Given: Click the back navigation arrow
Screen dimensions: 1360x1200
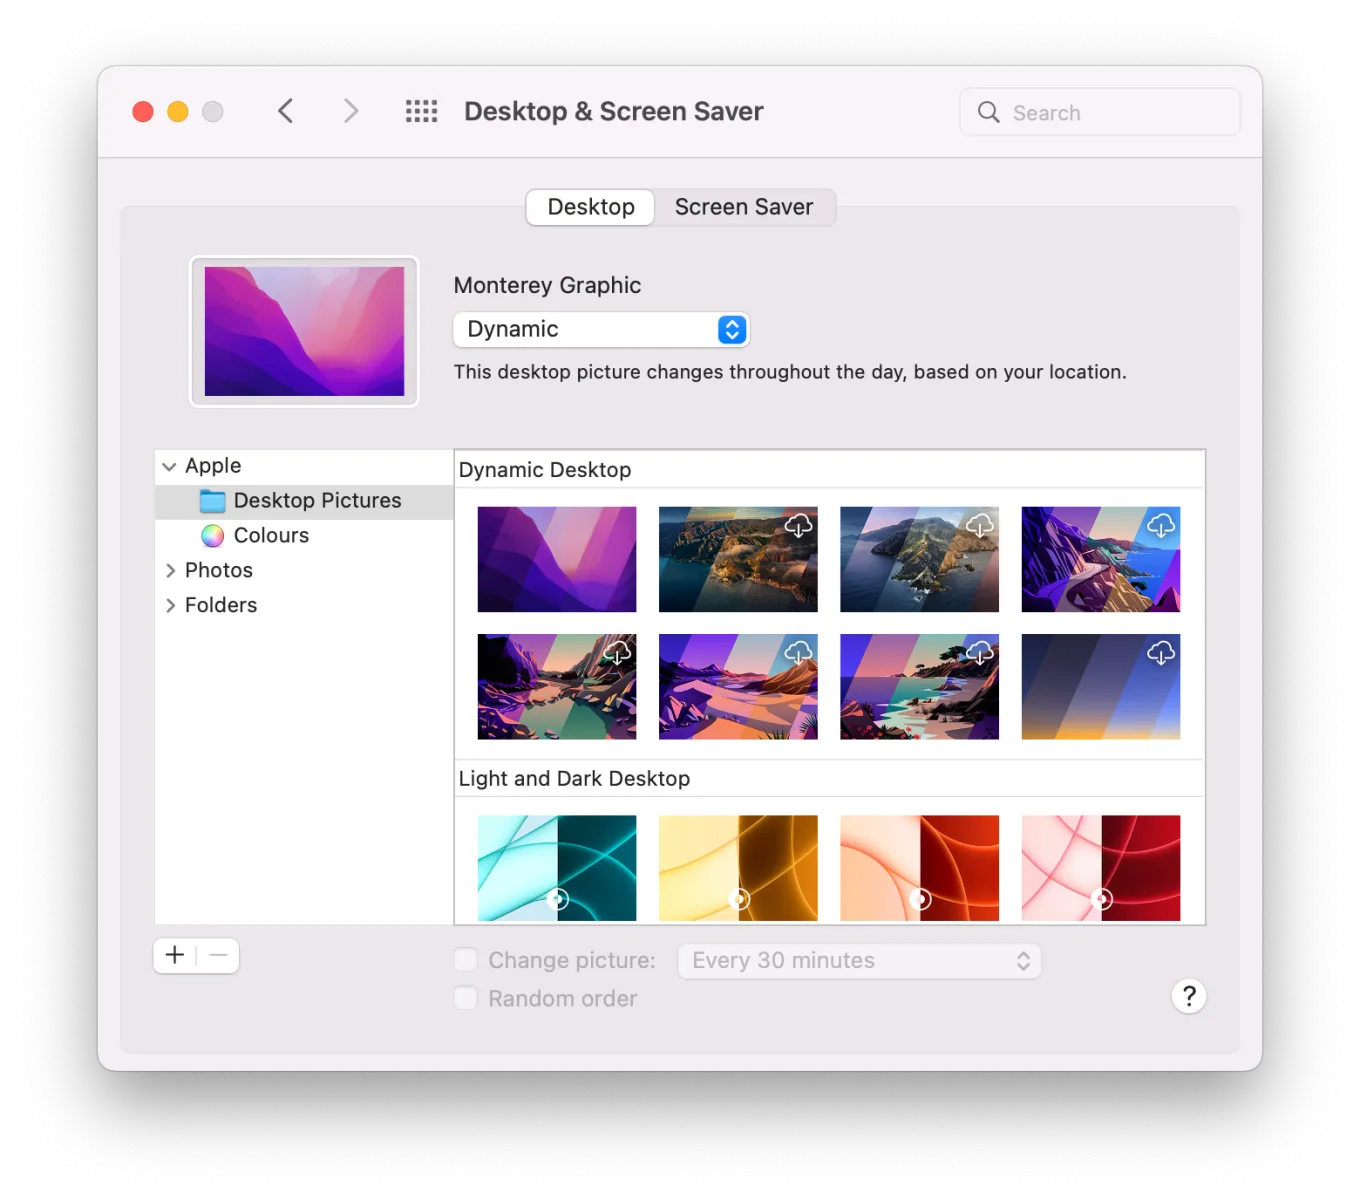Looking at the screenshot, I should [286, 111].
